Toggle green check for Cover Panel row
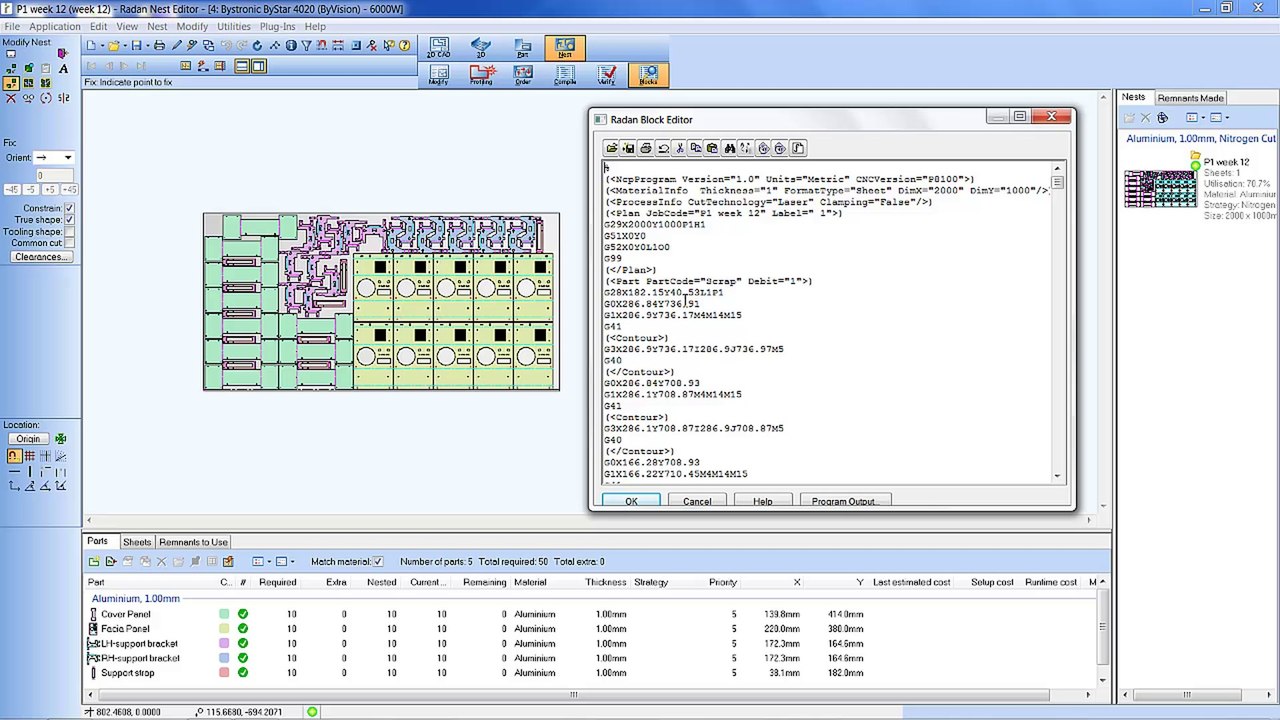 (x=243, y=614)
